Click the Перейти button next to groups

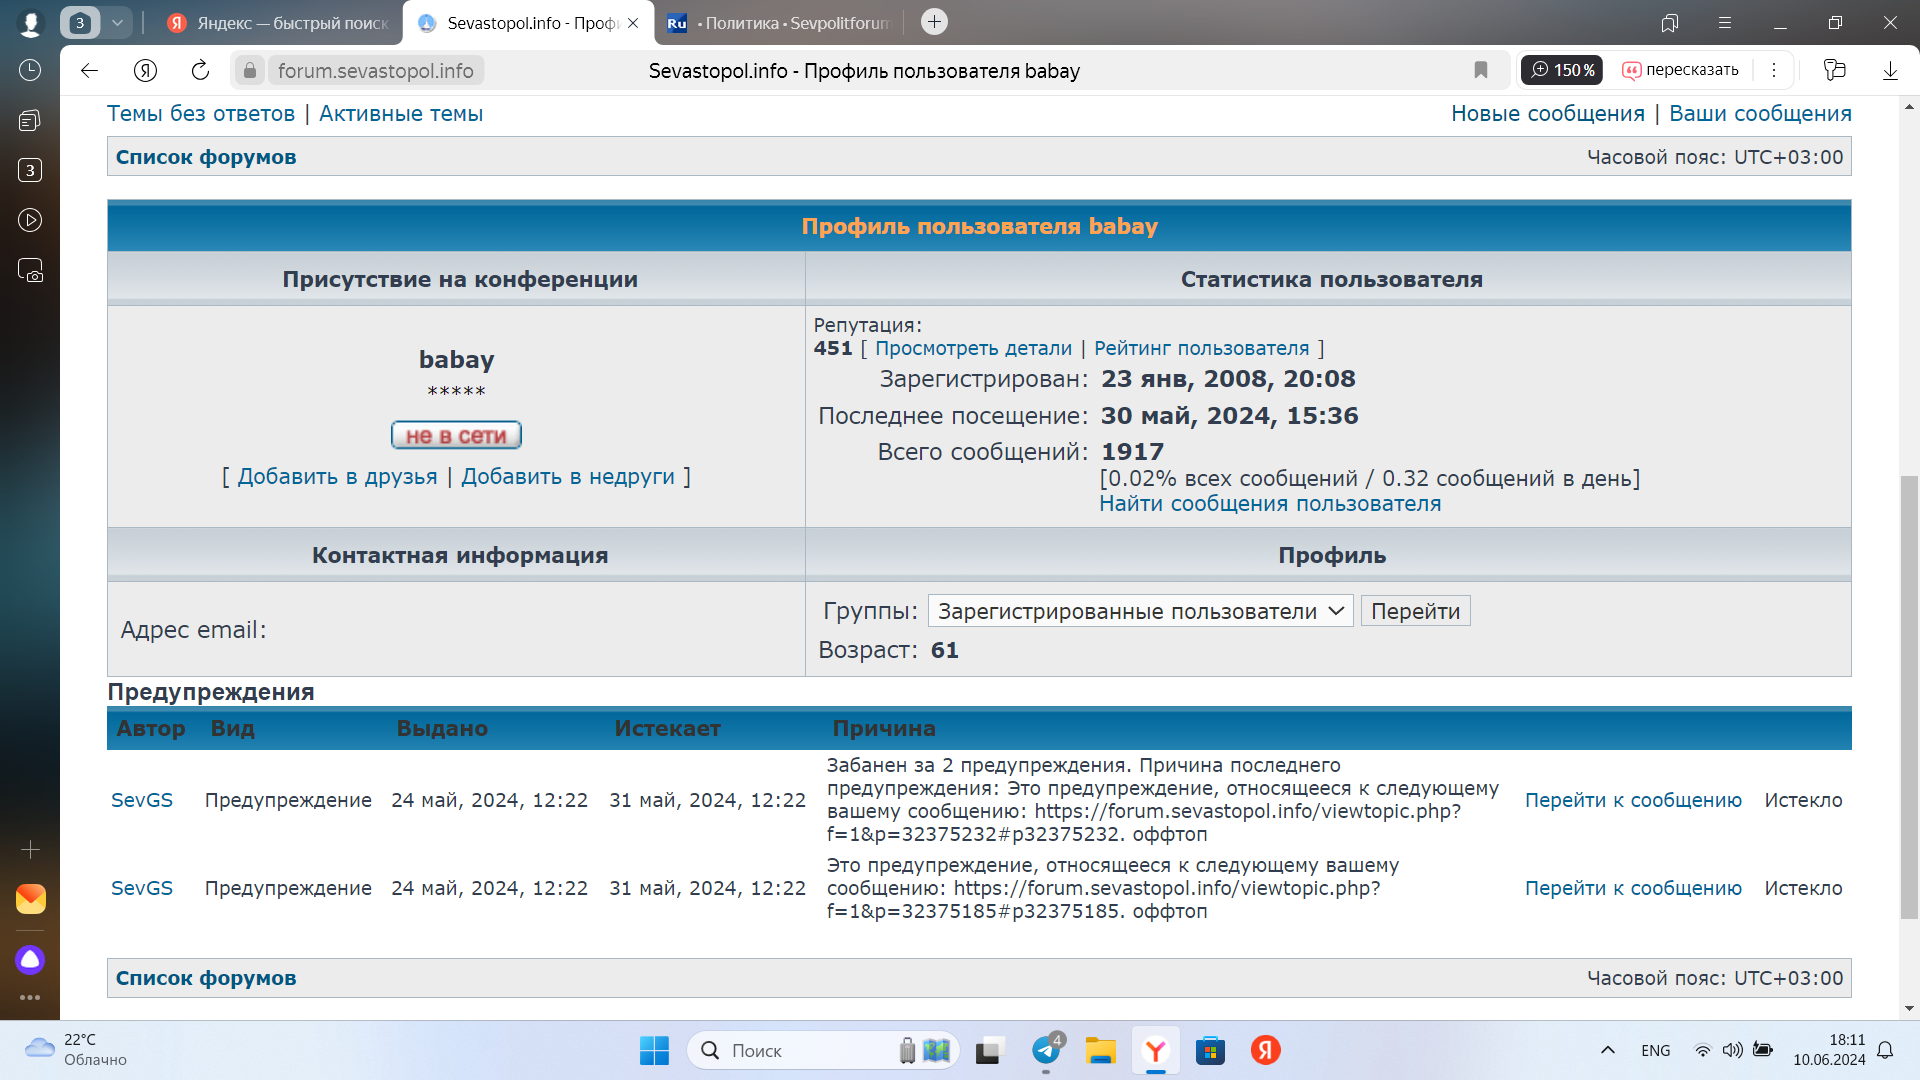click(x=1415, y=611)
